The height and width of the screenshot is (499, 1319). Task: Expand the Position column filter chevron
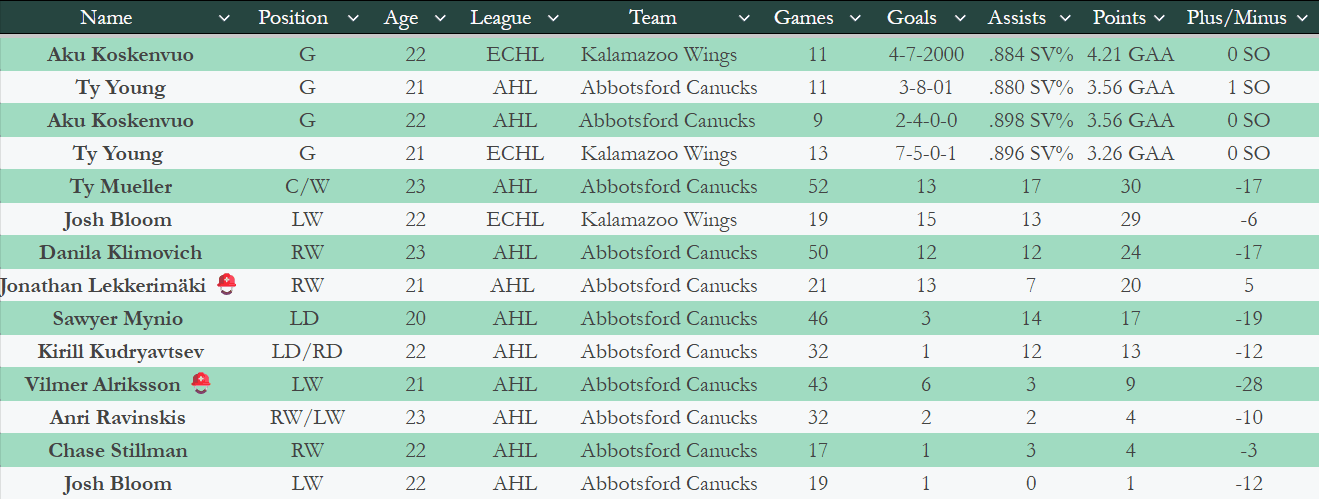click(x=353, y=18)
